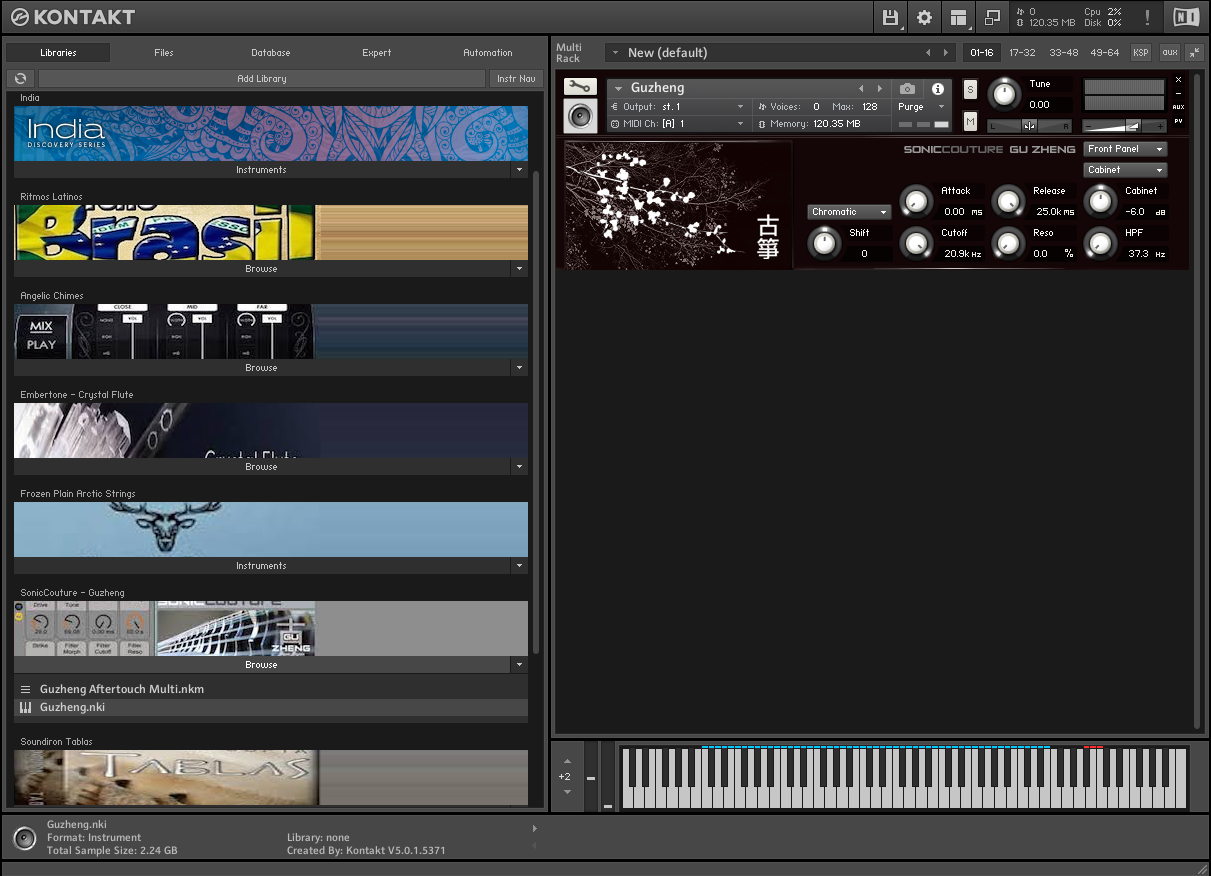1211x876 pixels.
Task: Select rack page 01-16
Action: tap(982, 52)
